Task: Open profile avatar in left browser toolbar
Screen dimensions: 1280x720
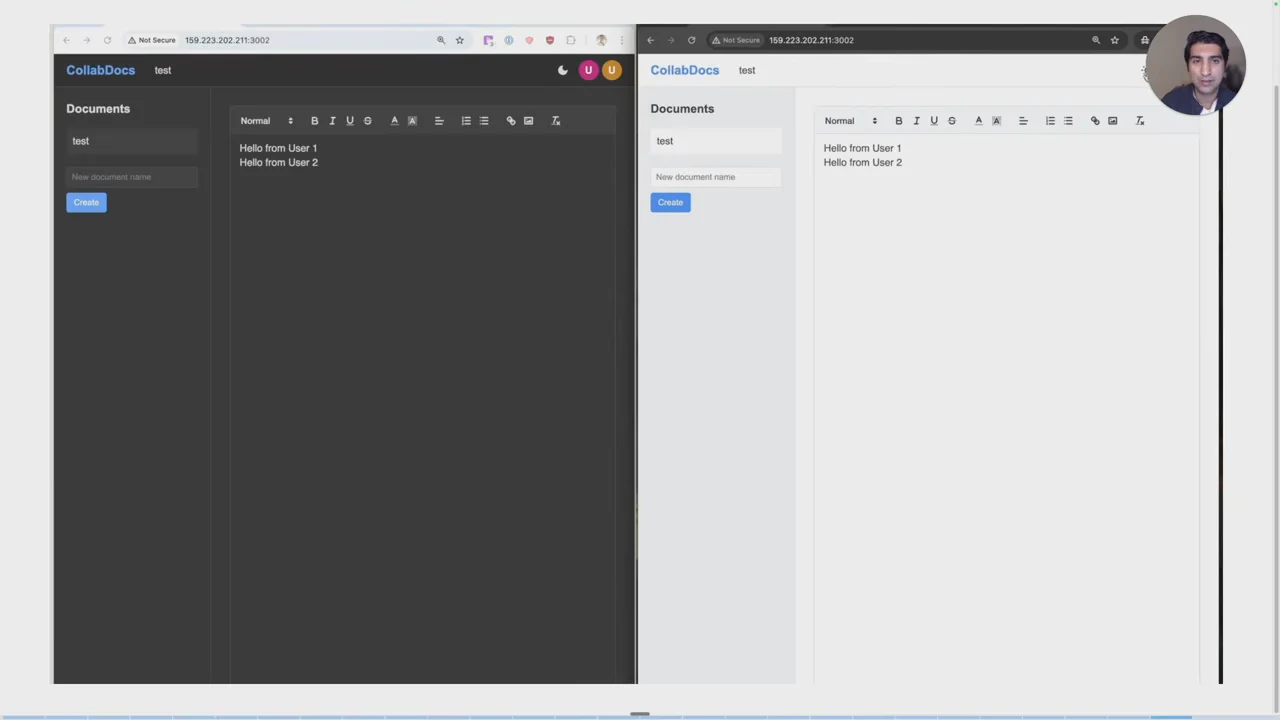Action: pos(601,40)
